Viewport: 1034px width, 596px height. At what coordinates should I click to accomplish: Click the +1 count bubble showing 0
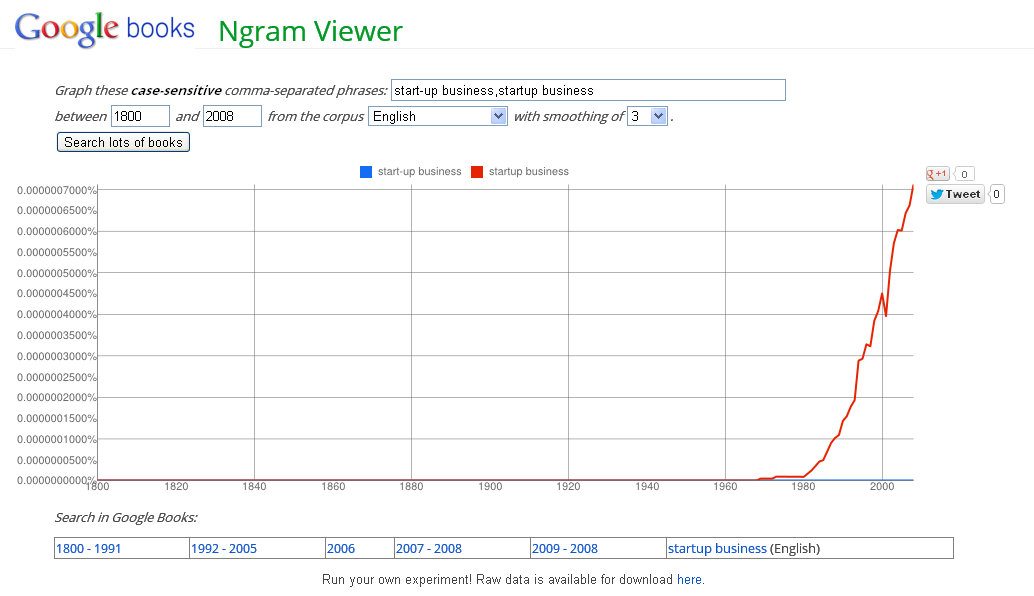tap(964, 174)
